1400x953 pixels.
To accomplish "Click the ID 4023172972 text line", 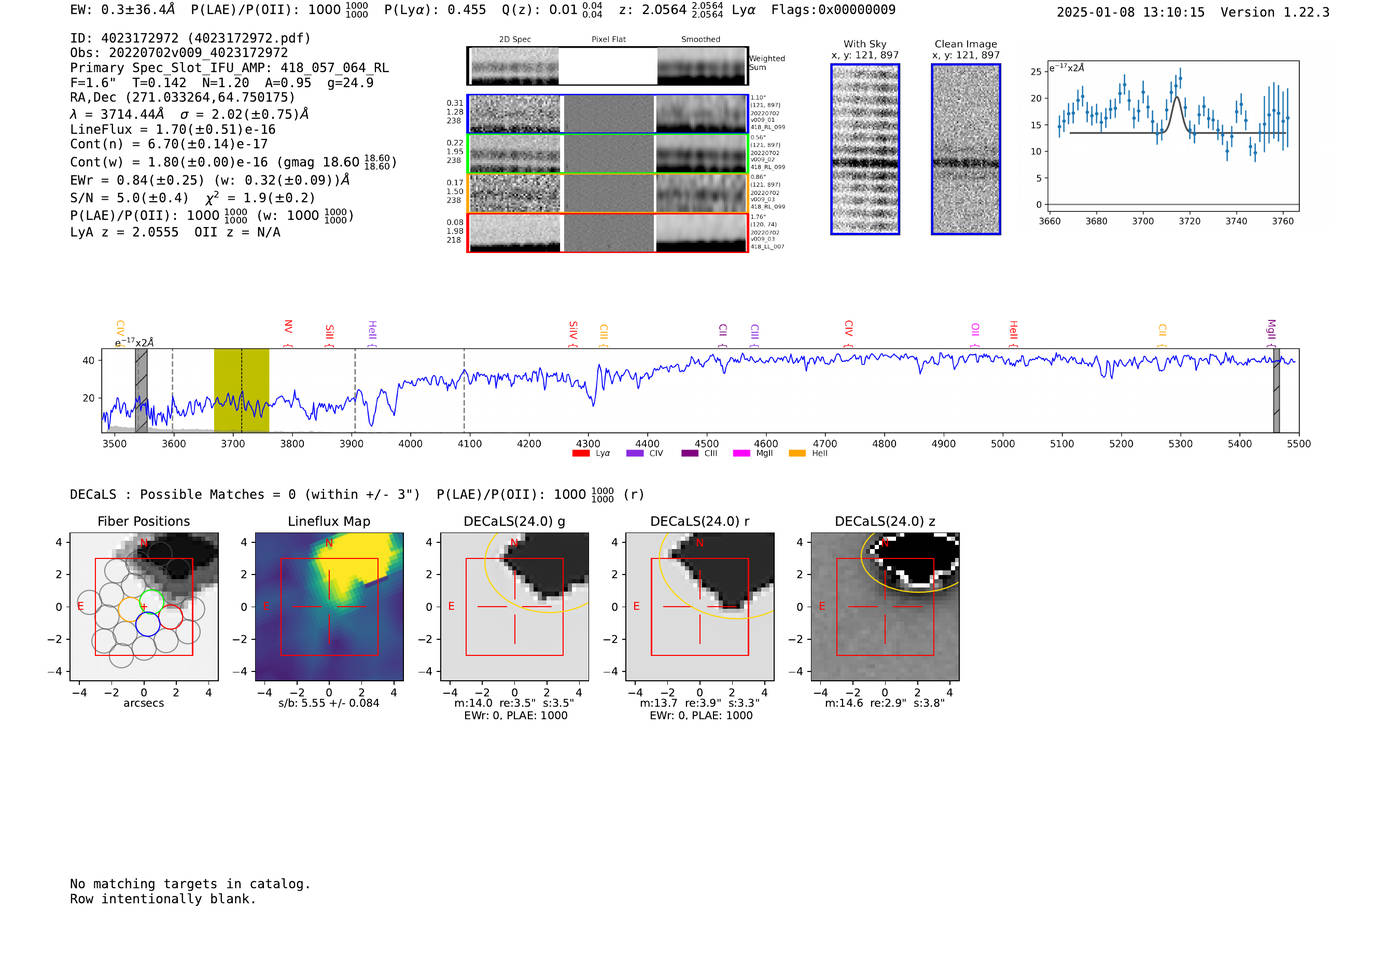I will [190, 38].
